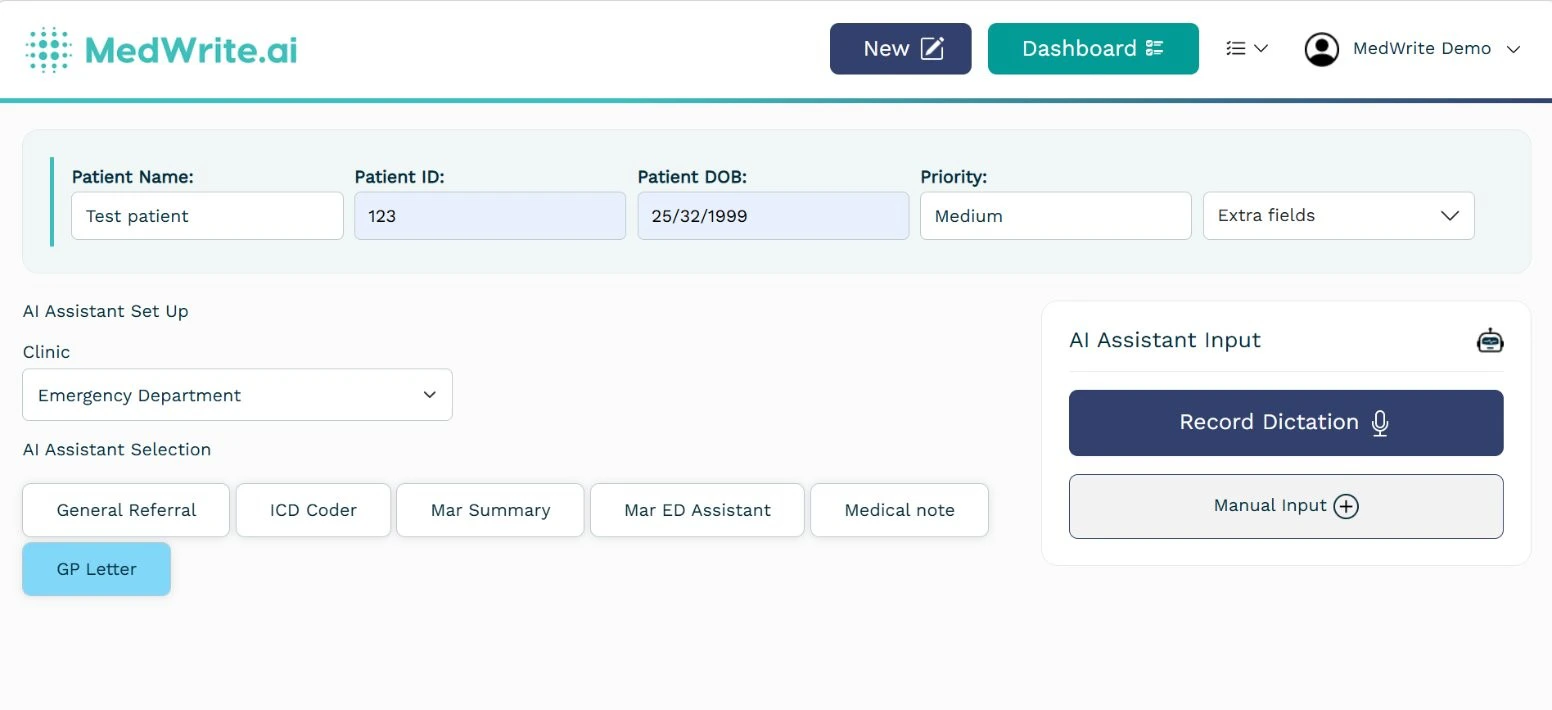Click the robot icon in AI Assistant Input

1490,340
